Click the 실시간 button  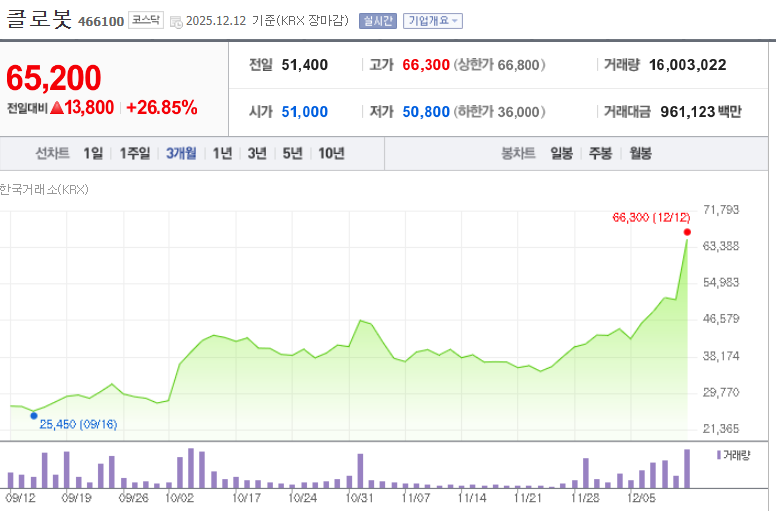pyautogui.click(x=378, y=21)
